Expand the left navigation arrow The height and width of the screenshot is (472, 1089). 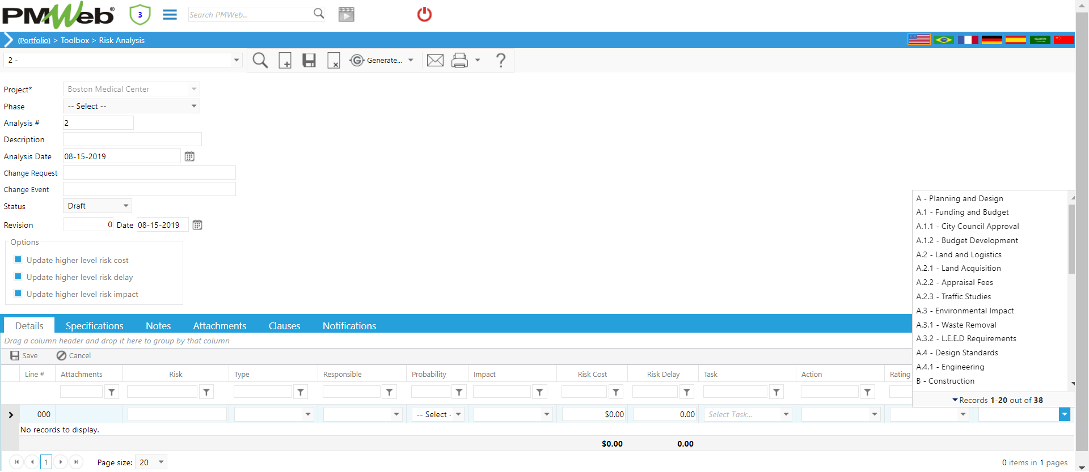click(8, 40)
